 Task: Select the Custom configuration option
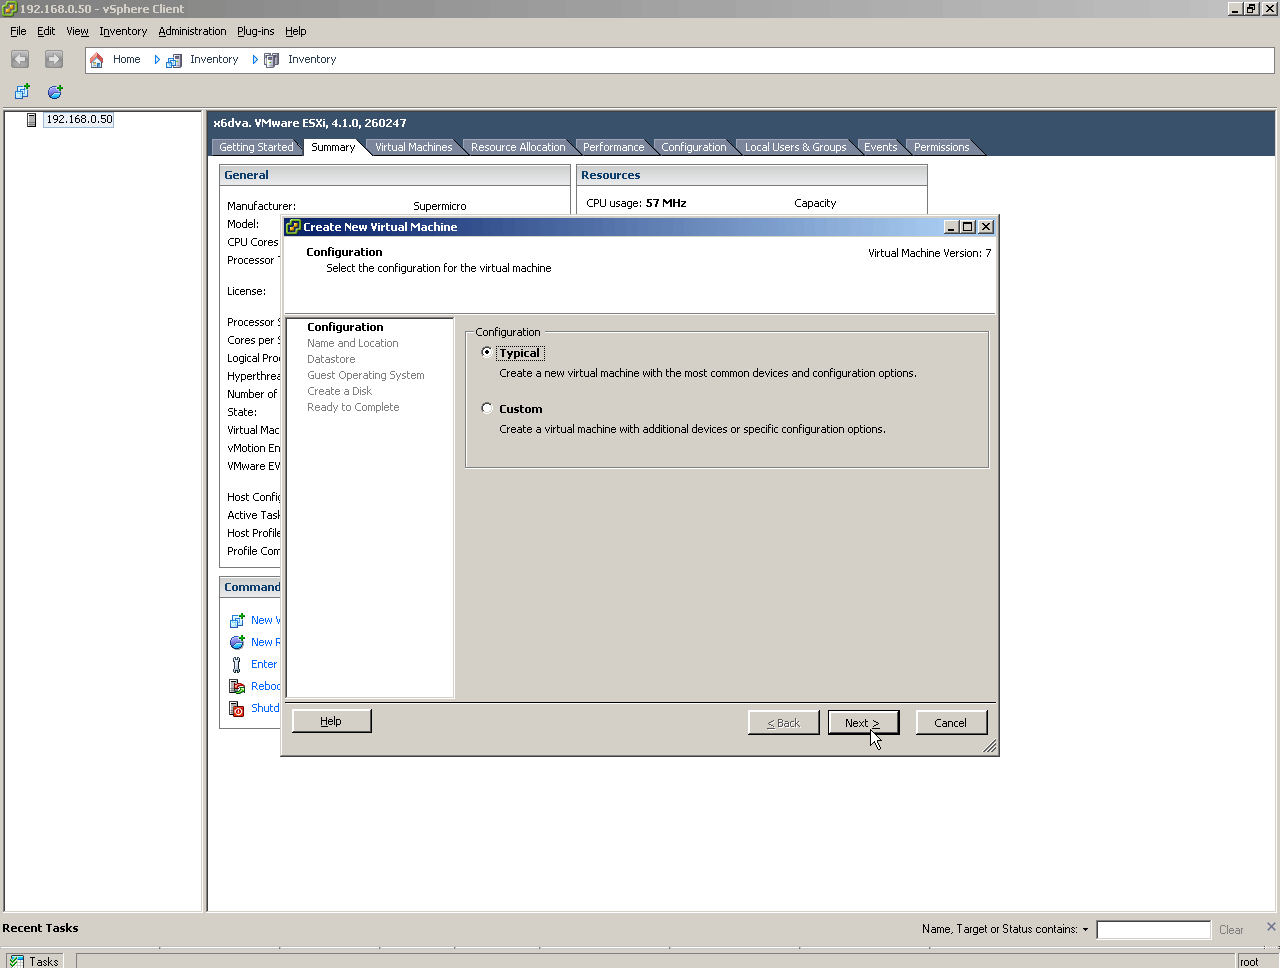[487, 408]
